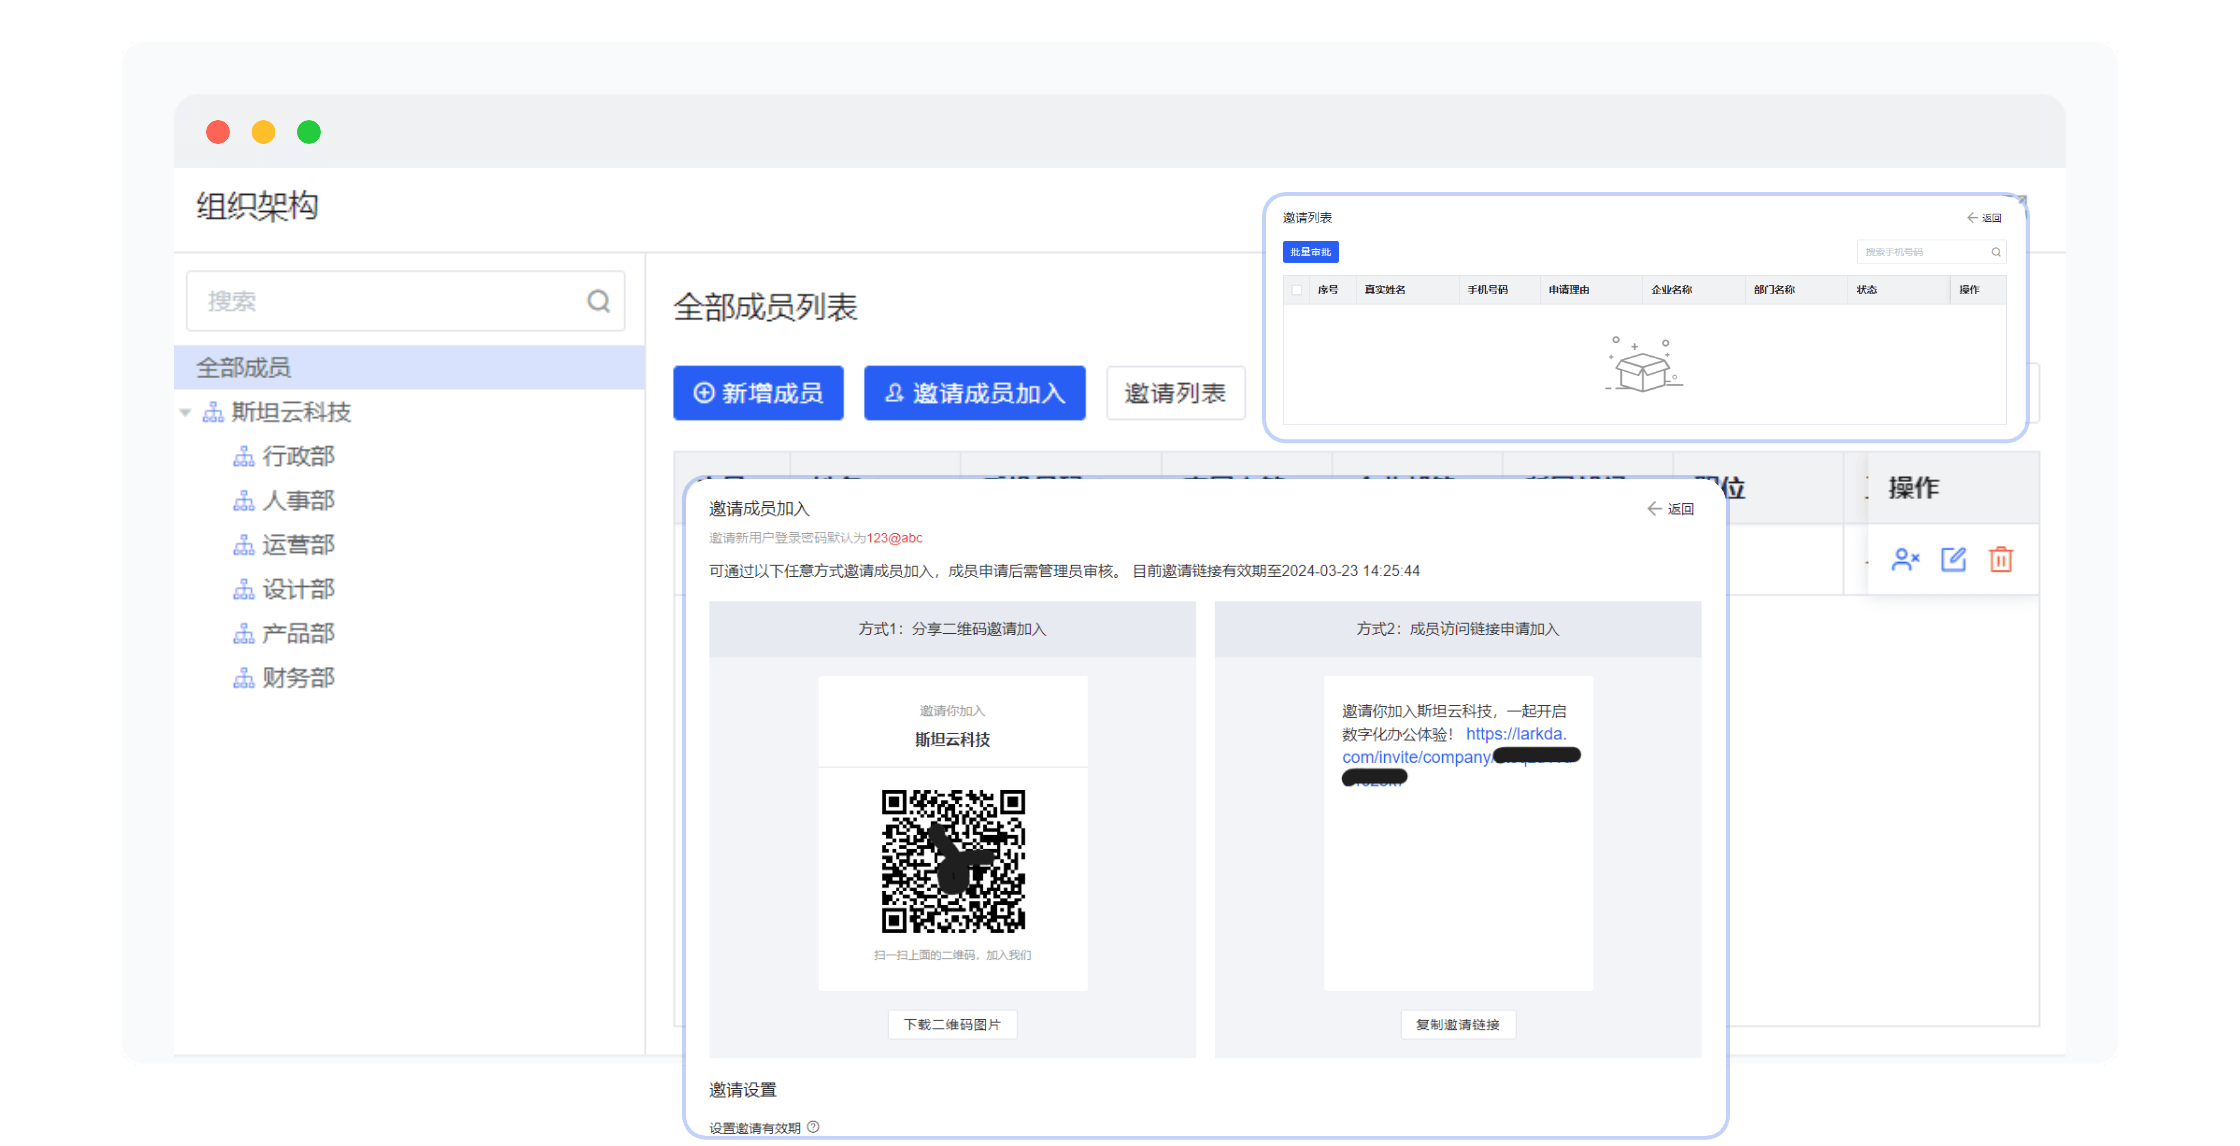Select the 斯坦云科技 organization node
2240x1146 pixels.
coord(291,412)
